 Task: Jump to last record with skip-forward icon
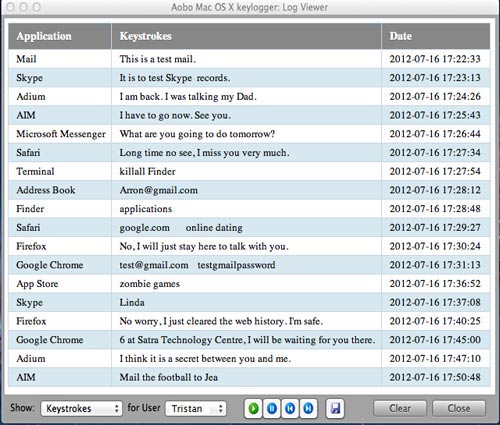click(308, 408)
